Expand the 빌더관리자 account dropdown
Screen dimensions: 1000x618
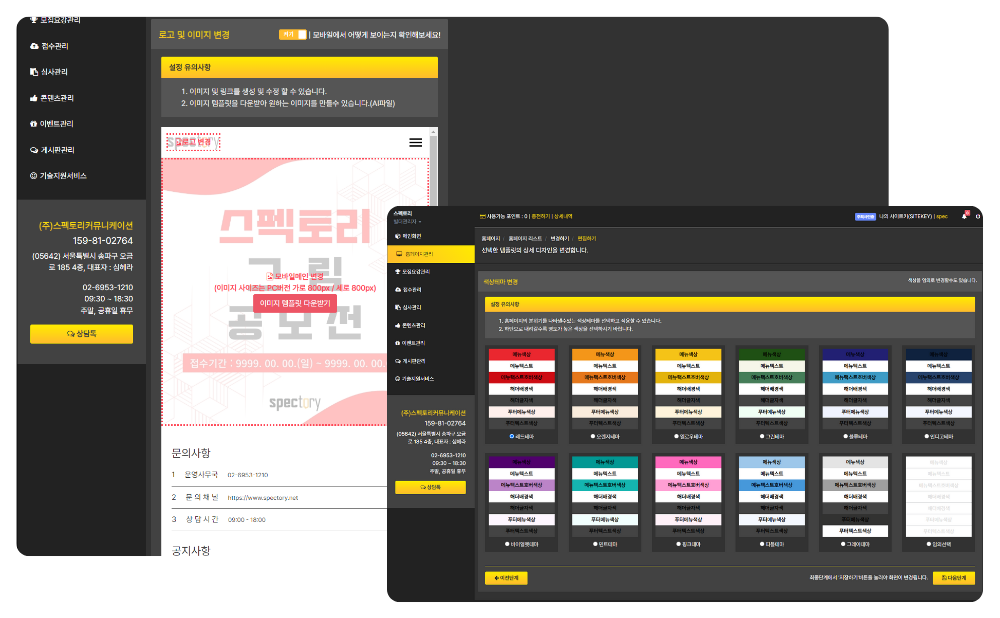(407, 221)
